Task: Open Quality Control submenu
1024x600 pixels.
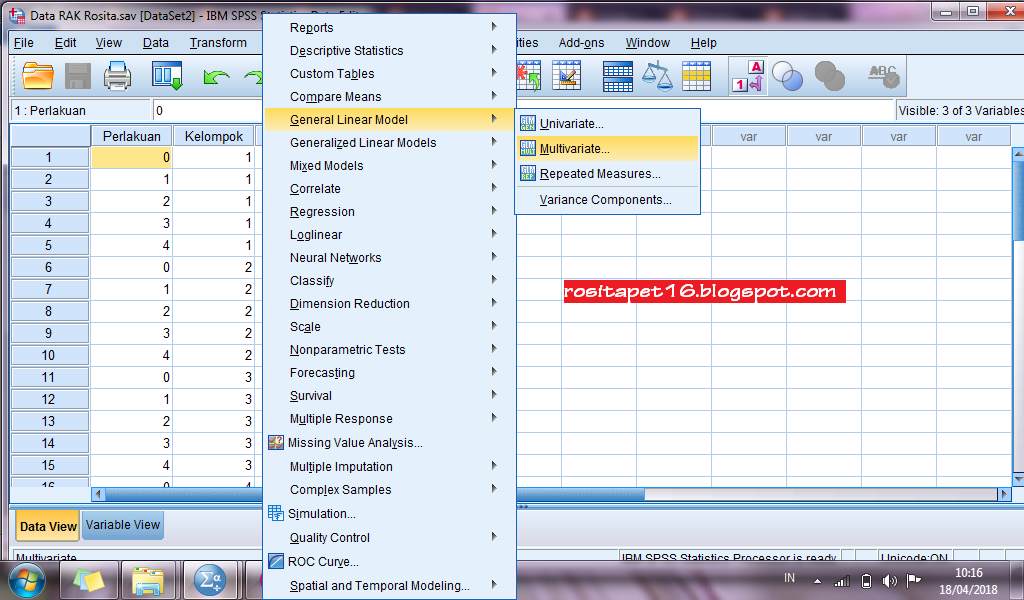Action: [x=390, y=537]
